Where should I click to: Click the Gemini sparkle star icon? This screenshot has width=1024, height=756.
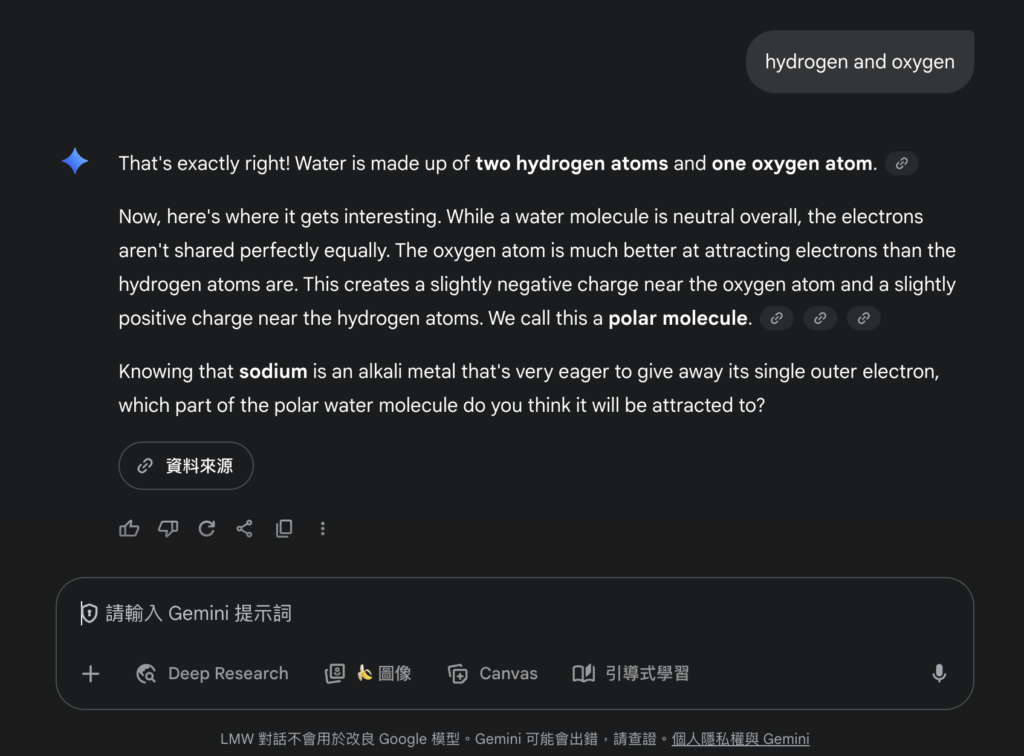coord(75,161)
